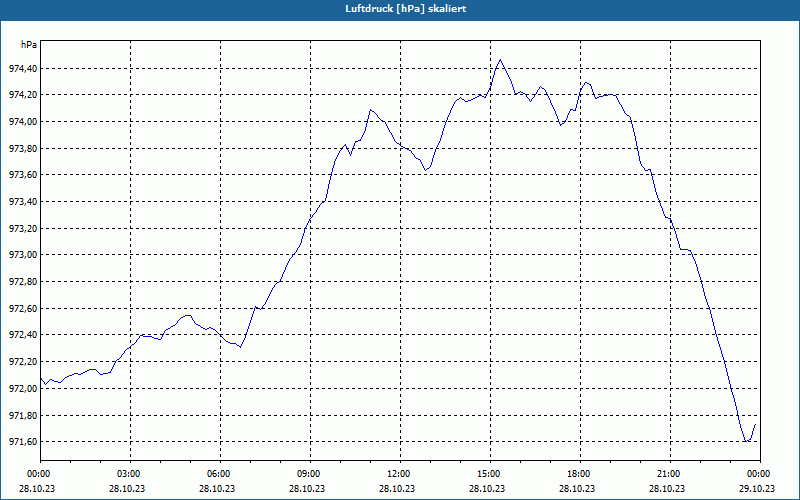800x500 pixels.
Task: Click the 972,00 y-axis label
Action: [23, 388]
